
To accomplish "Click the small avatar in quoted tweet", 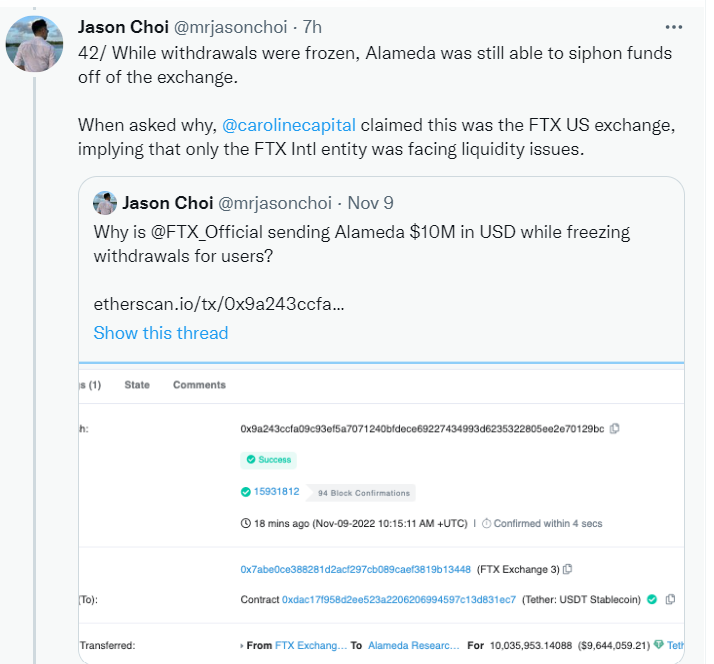I will [105, 203].
